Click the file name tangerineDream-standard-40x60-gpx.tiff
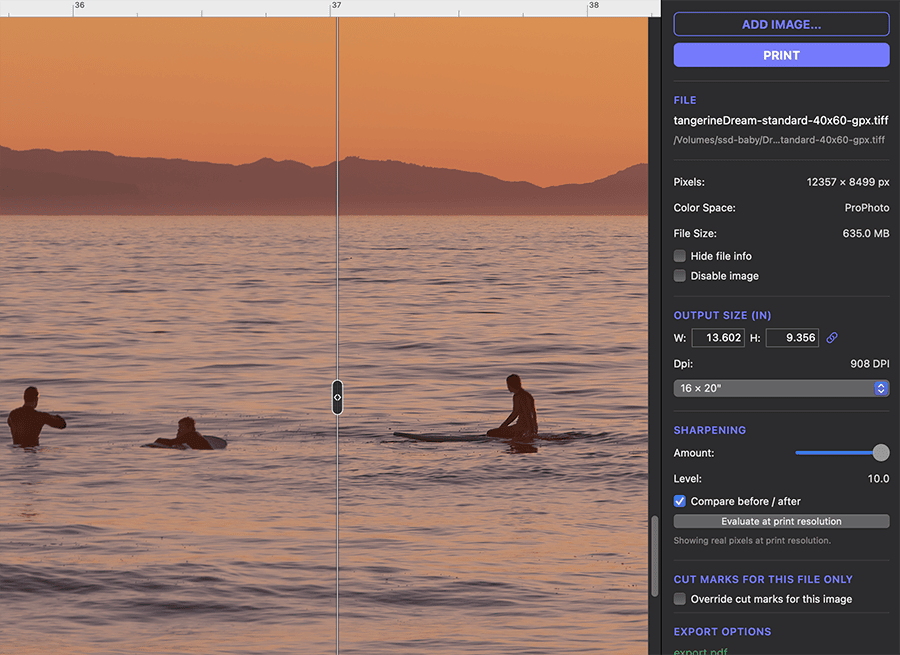Viewport: 900px width, 655px height. [781, 121]
